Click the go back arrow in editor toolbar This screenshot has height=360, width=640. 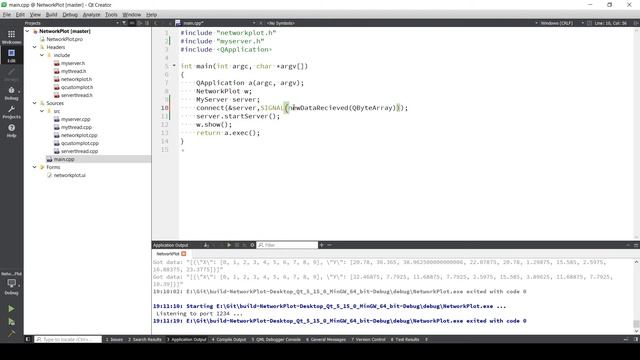[156, 23]
